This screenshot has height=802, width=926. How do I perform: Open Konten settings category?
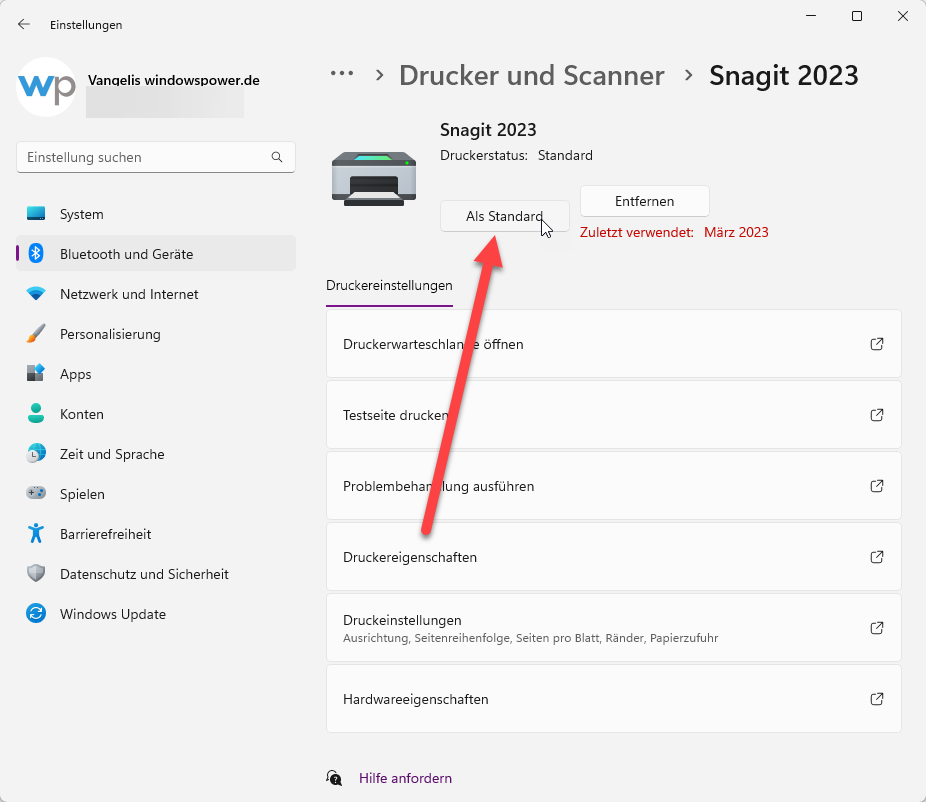click(156, 413)
